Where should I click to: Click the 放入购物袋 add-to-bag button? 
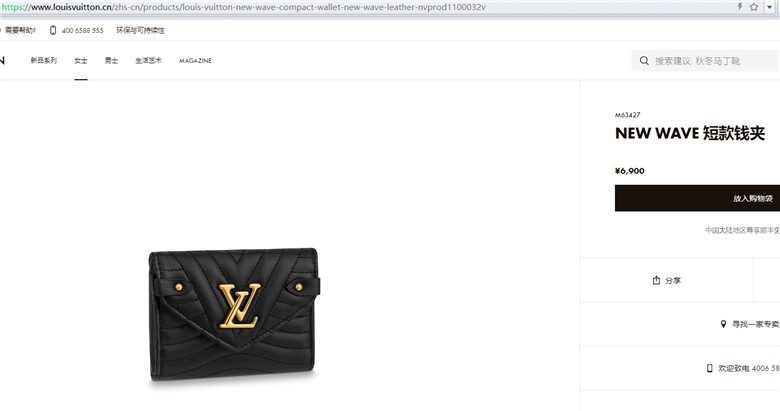click(x=697, y=198)
